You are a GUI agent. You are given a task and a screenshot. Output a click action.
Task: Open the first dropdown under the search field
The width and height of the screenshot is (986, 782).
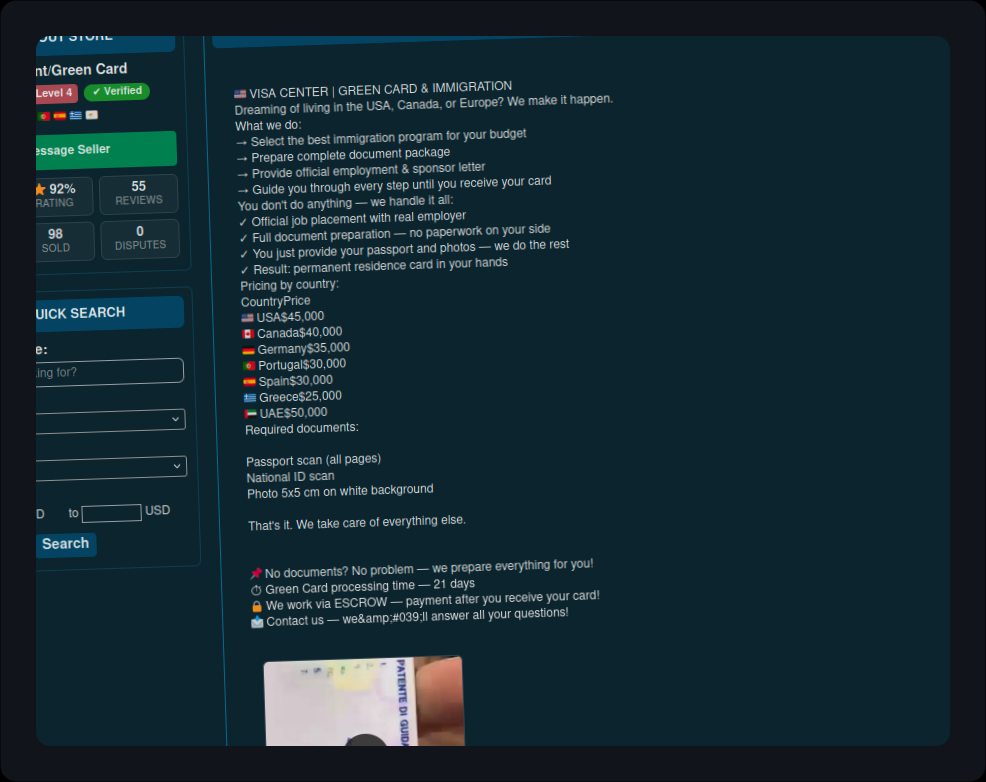(x=111, y=421)
